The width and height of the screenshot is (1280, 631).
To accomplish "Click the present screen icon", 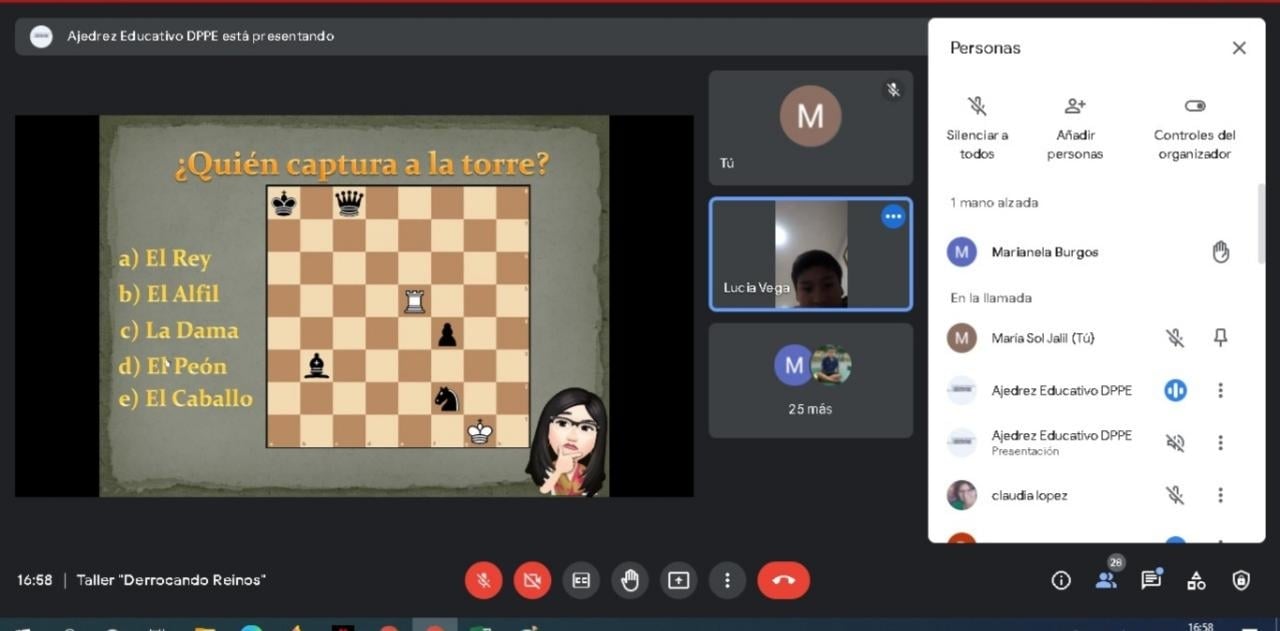I will [679, 580].
